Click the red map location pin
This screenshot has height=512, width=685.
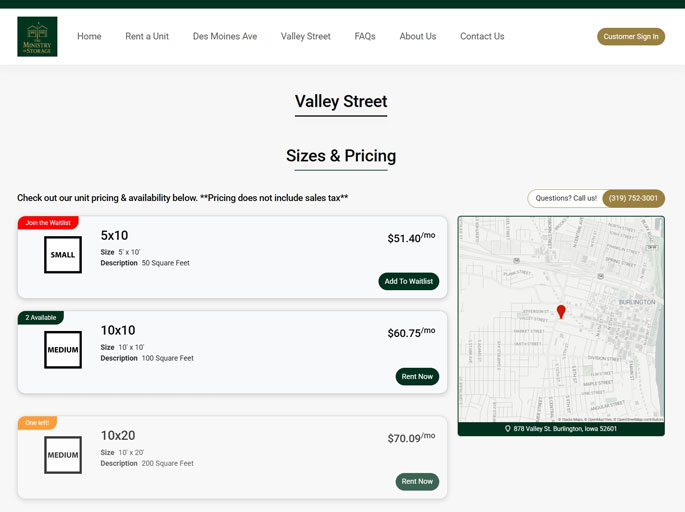[x=561, y=312]
